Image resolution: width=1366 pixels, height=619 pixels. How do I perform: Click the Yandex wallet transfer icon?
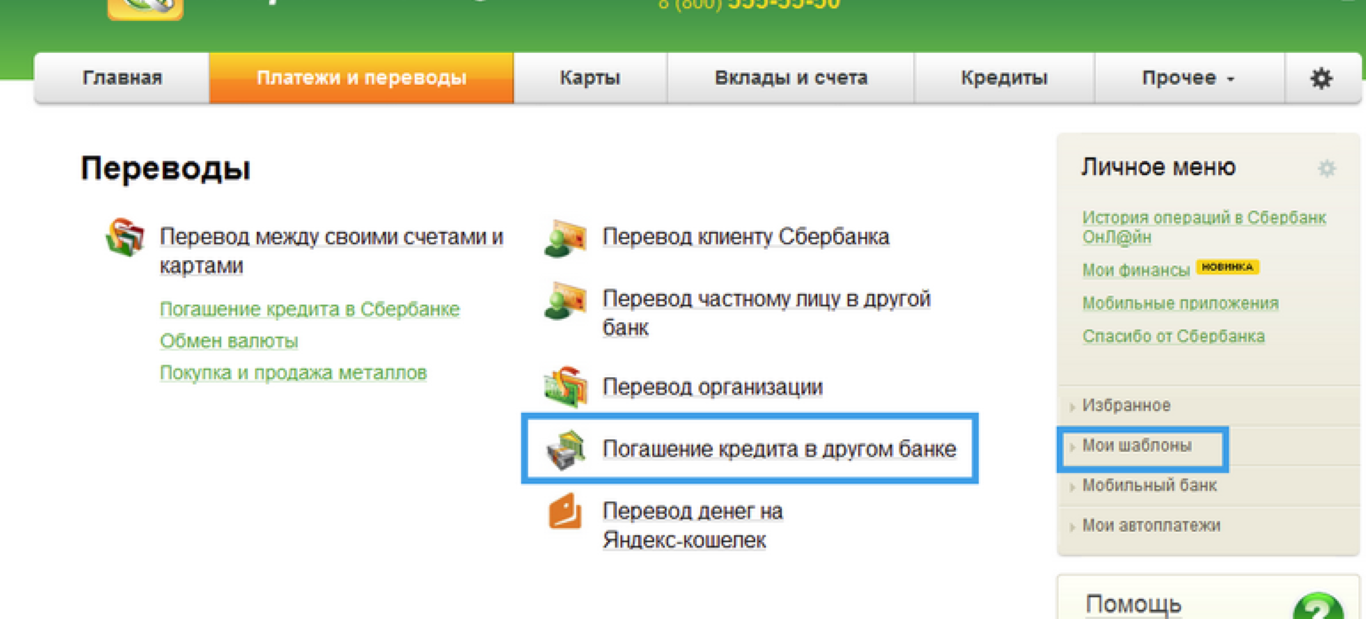click(x=565, y=512)
